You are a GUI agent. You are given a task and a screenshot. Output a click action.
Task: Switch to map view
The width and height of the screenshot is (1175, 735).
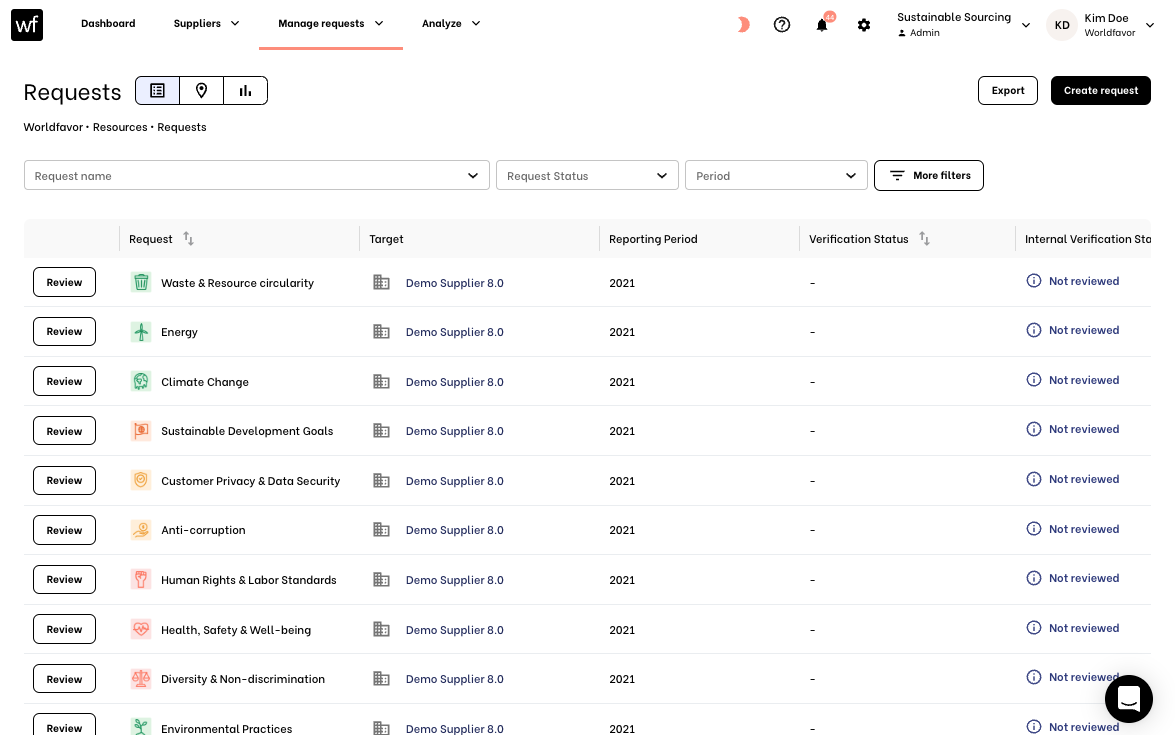[201, 91]
